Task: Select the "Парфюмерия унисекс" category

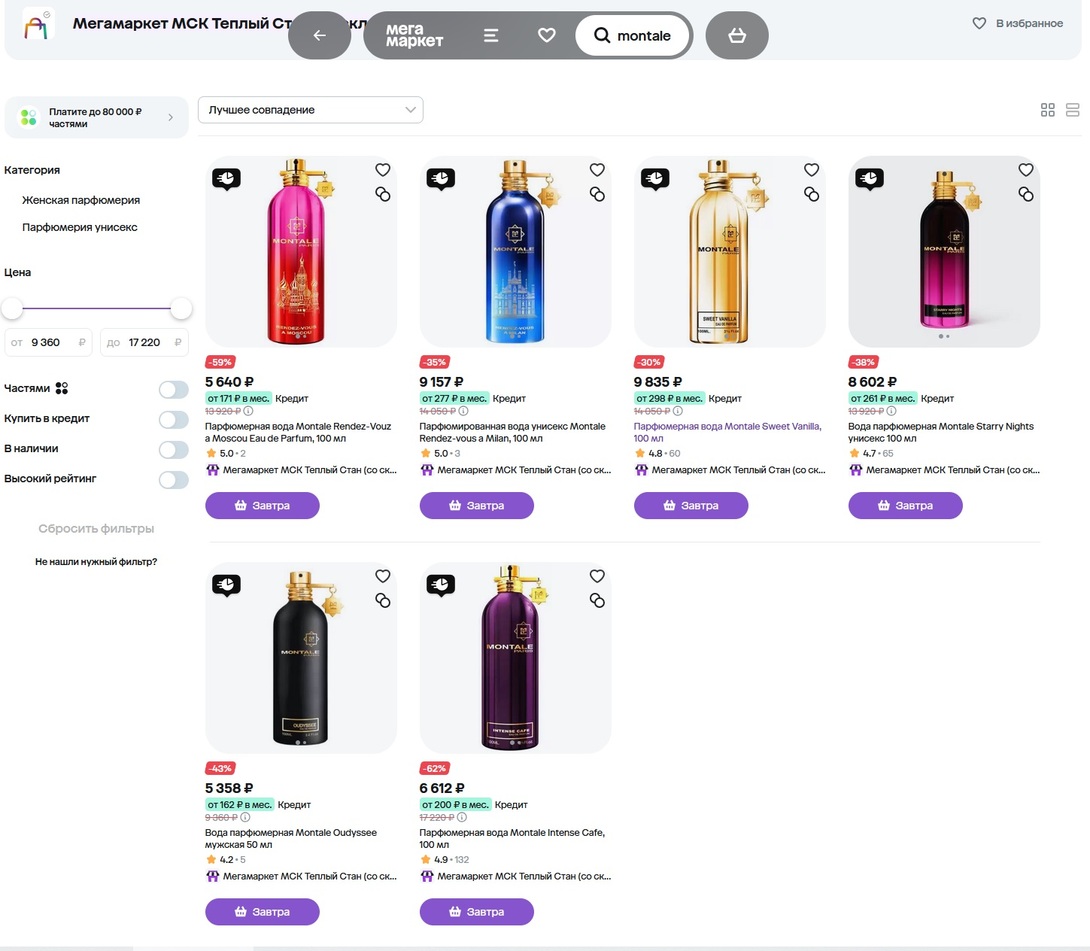Action: pos(80,227)
